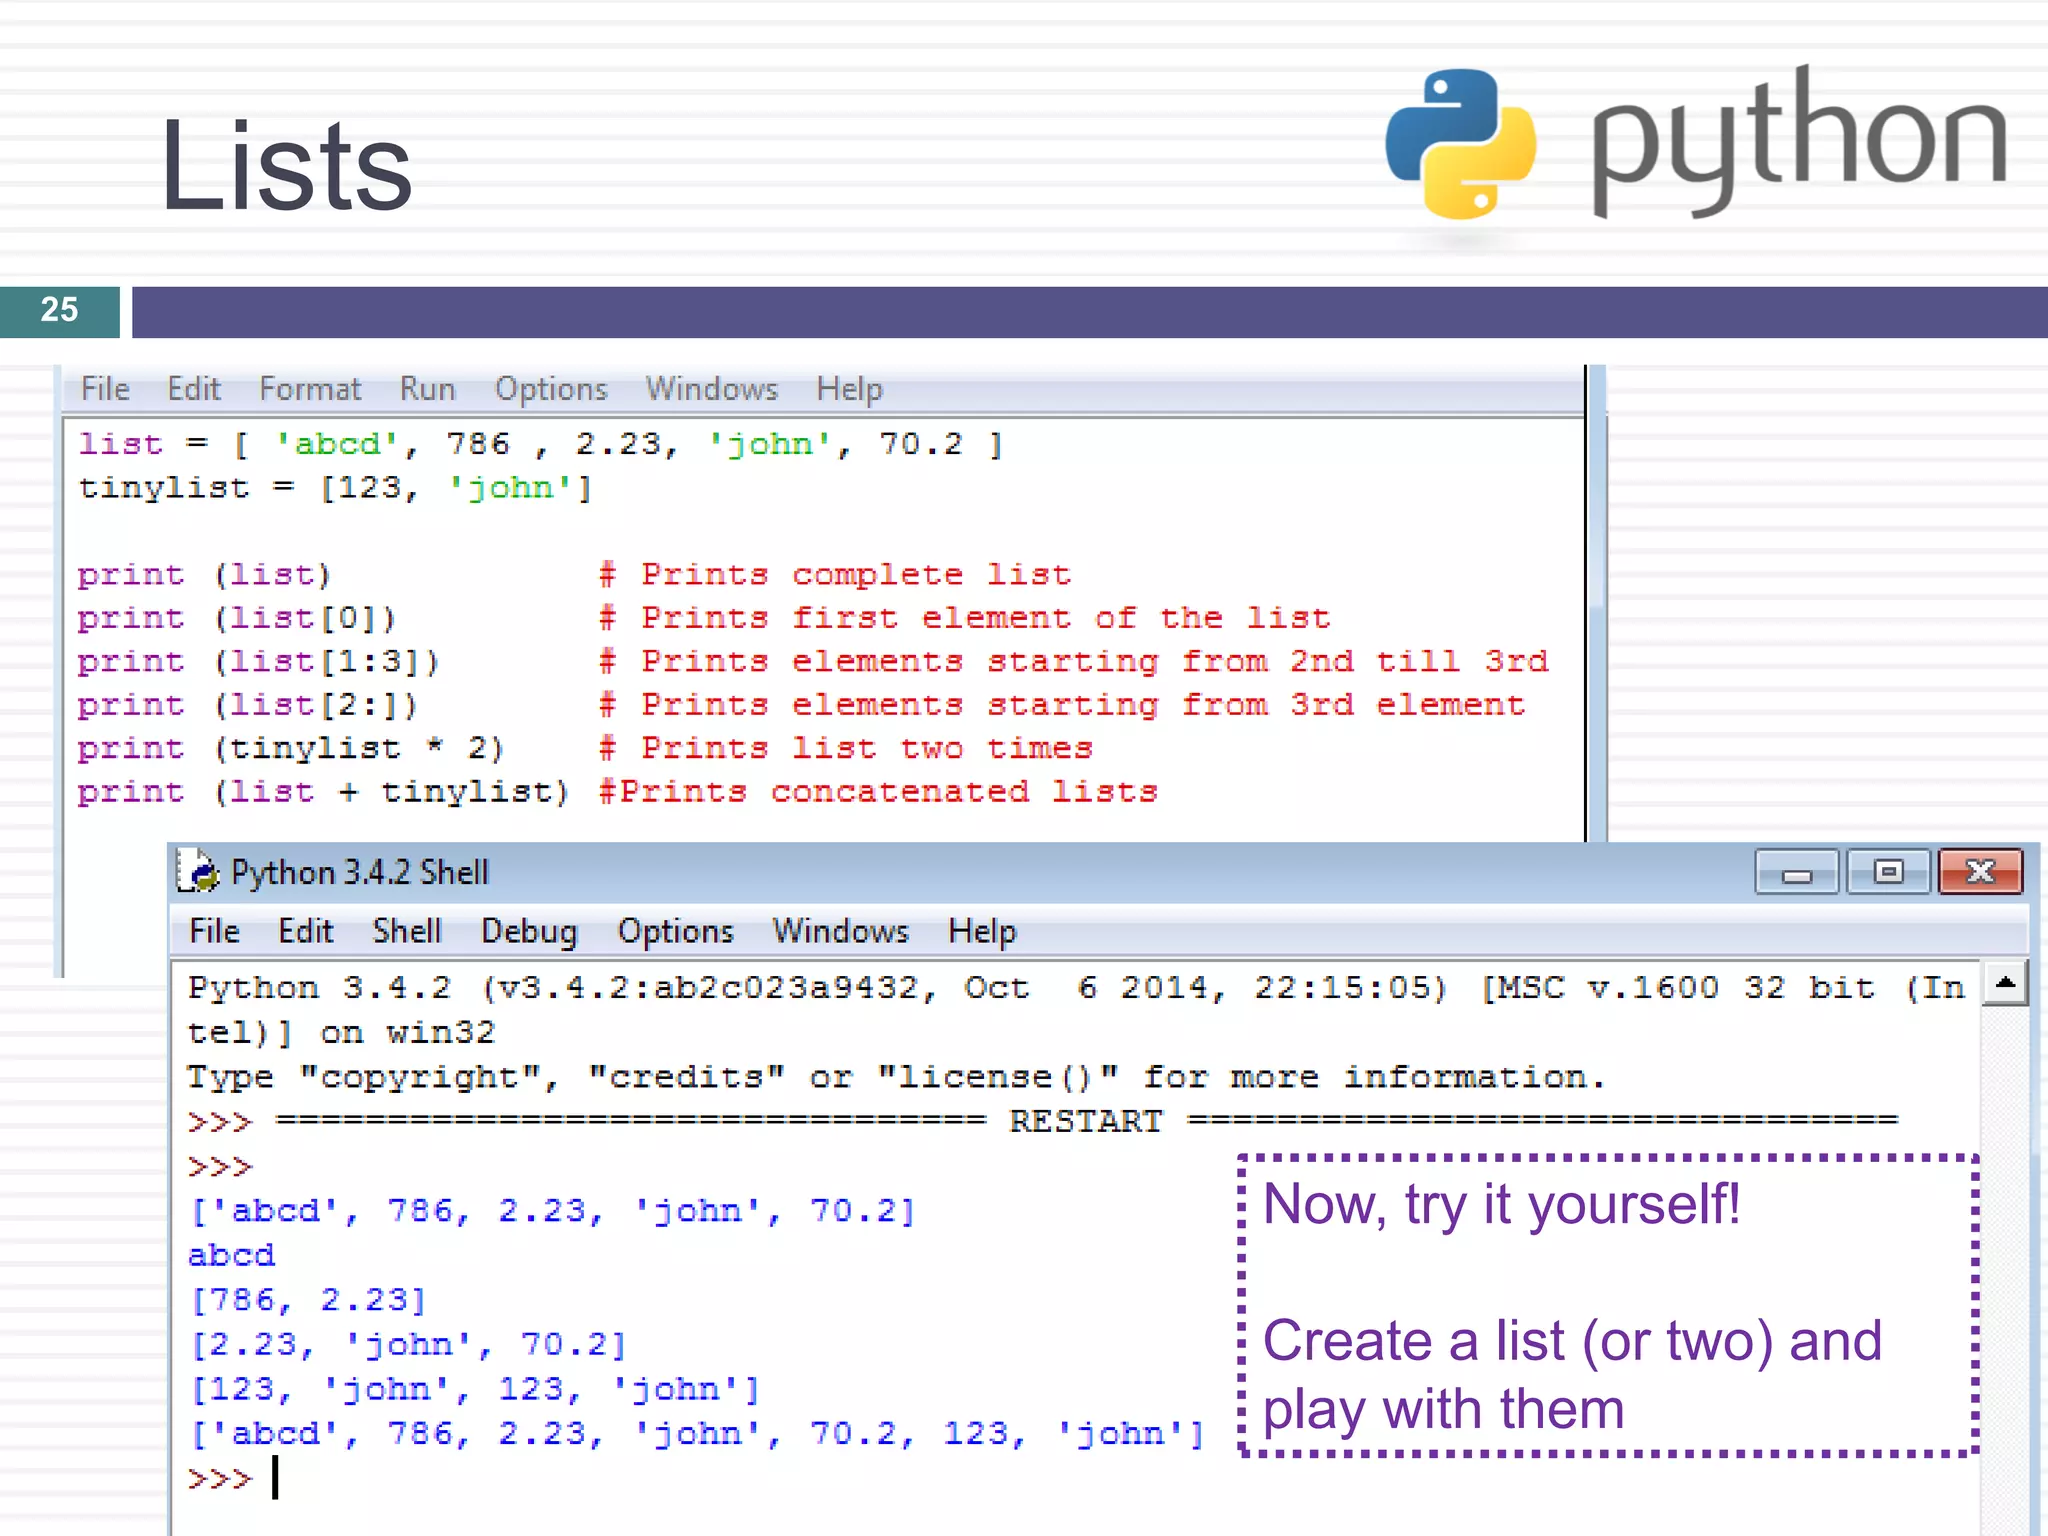Click the line 'tinylist = [123, 'john']'
This screenshot has height=1536, width=2048.
point(335,488)
